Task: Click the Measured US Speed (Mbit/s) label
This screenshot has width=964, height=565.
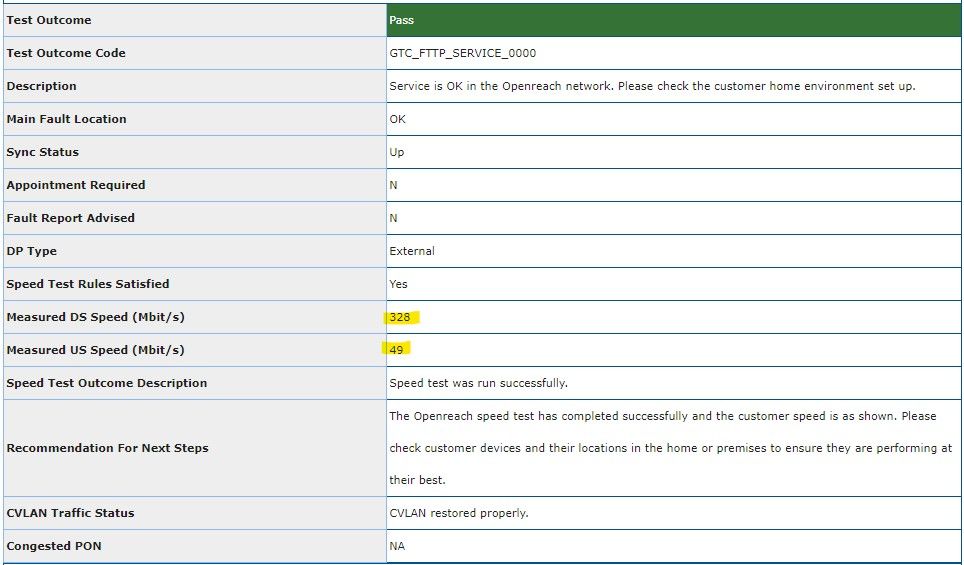Action: [x=95, y=350]
